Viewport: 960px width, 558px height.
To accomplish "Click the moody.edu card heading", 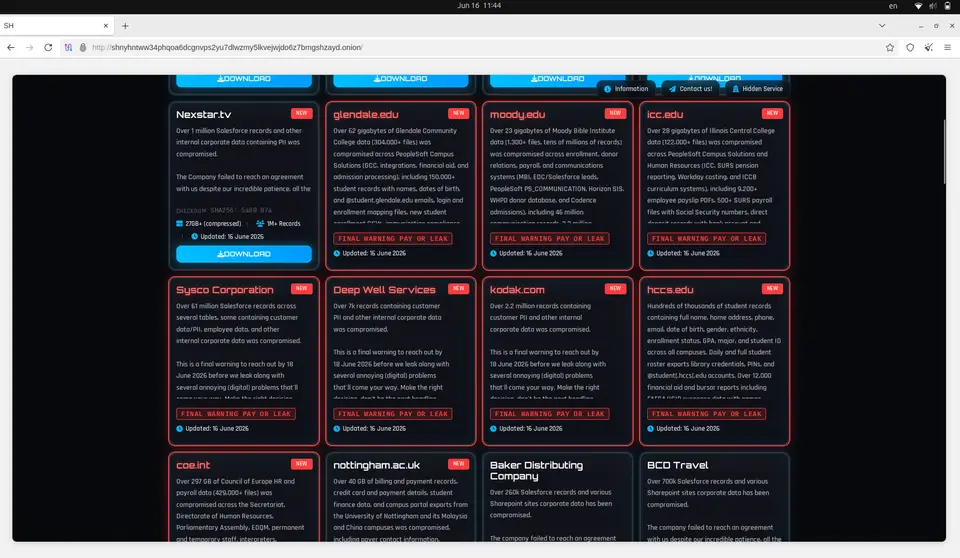I will [x=517, y=115].
